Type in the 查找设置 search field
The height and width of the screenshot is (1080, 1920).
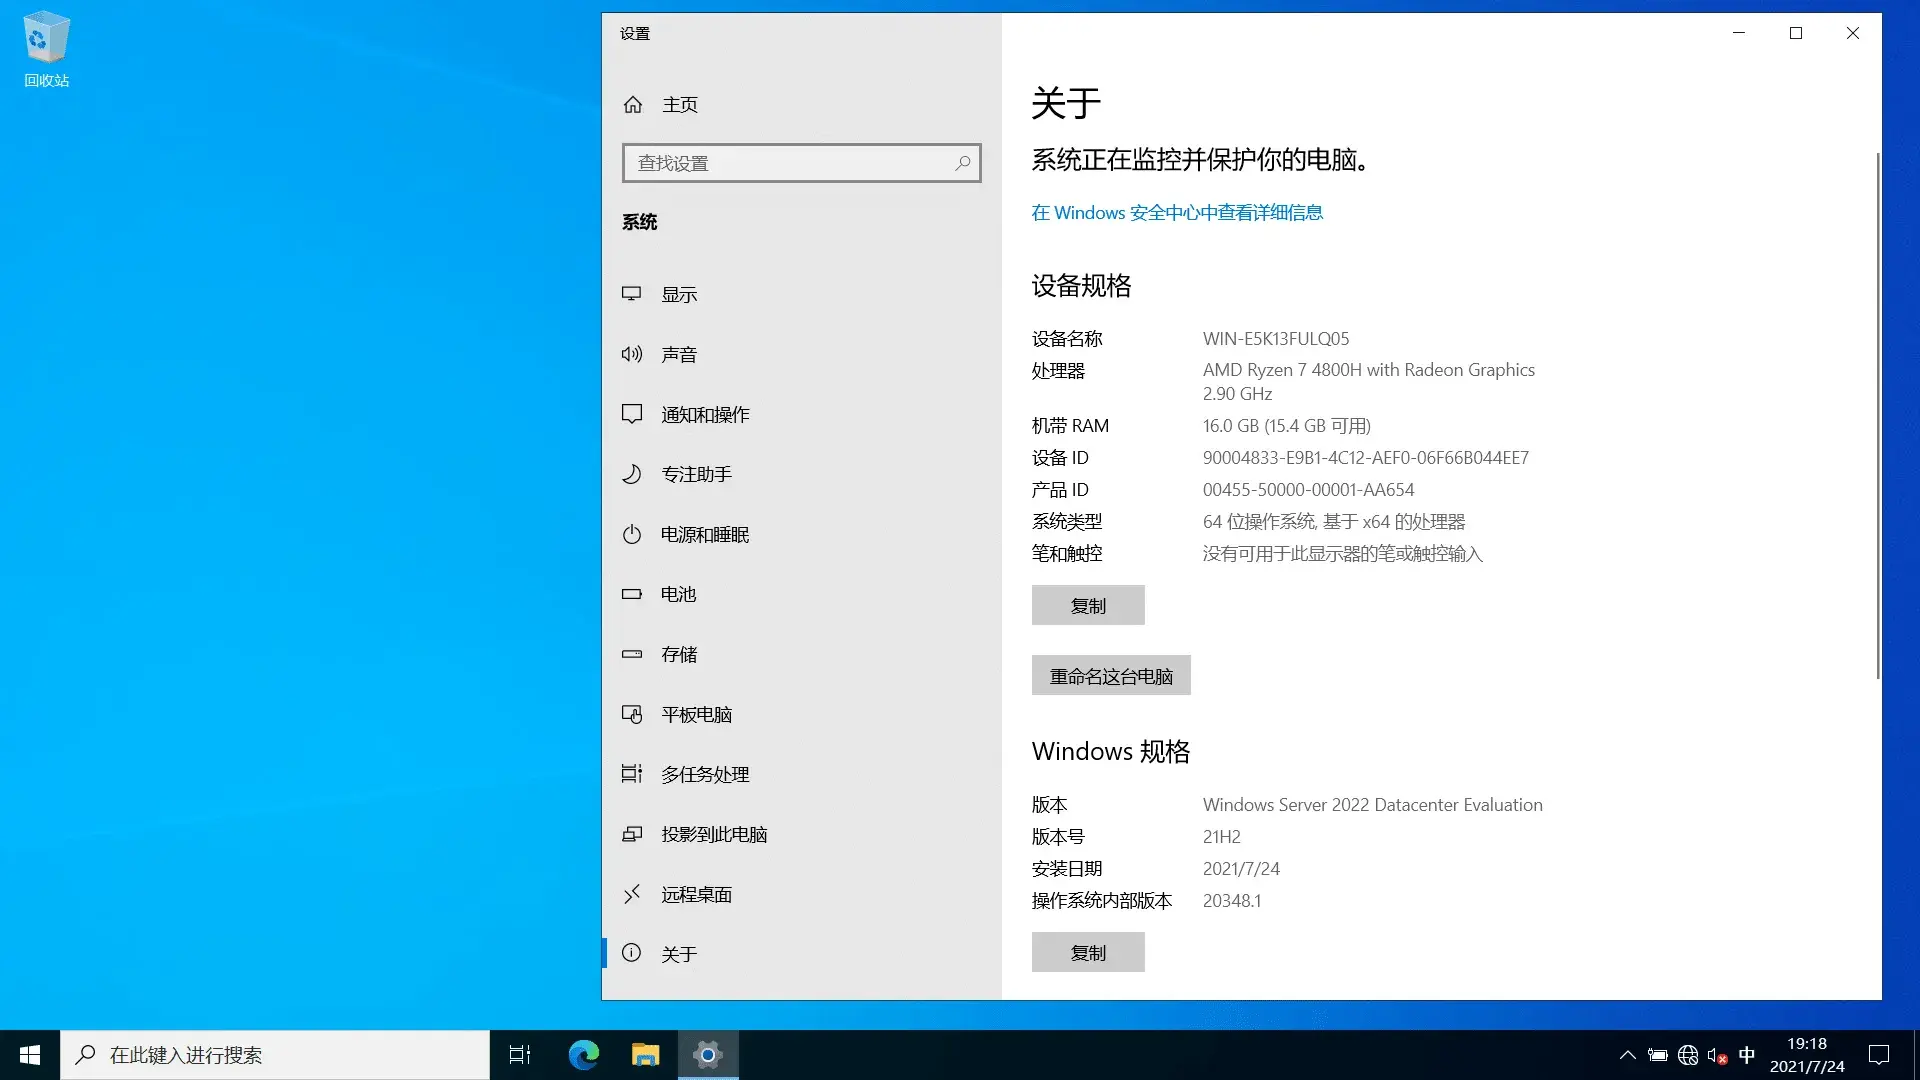pos(801,163)
